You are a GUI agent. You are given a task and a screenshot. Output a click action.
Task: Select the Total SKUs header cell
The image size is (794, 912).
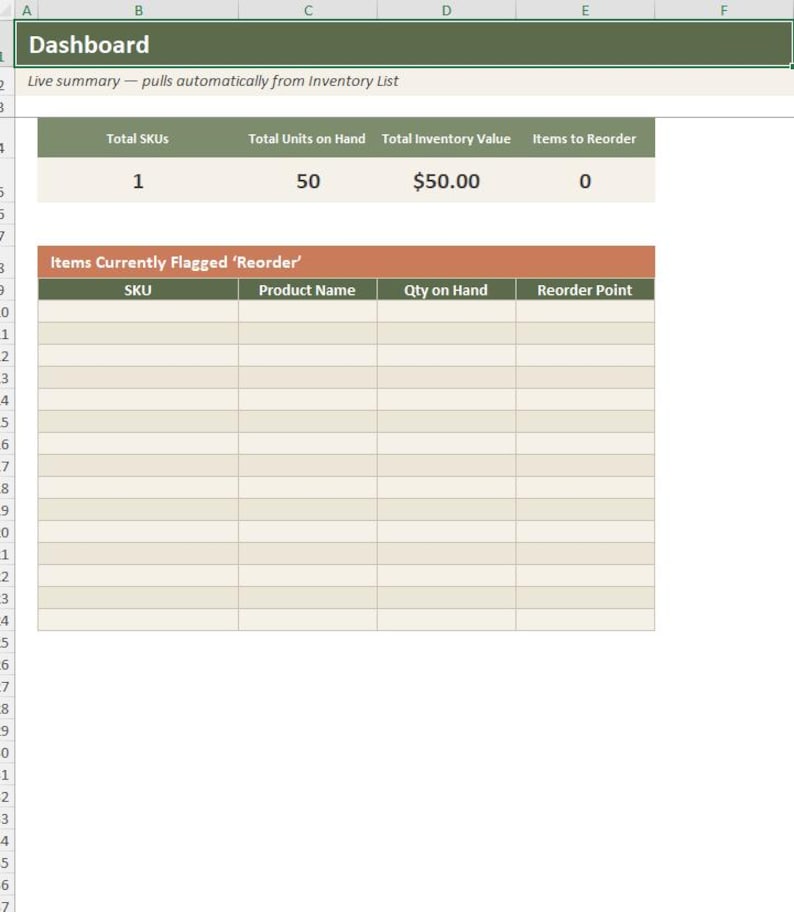[x=138, y=138]
